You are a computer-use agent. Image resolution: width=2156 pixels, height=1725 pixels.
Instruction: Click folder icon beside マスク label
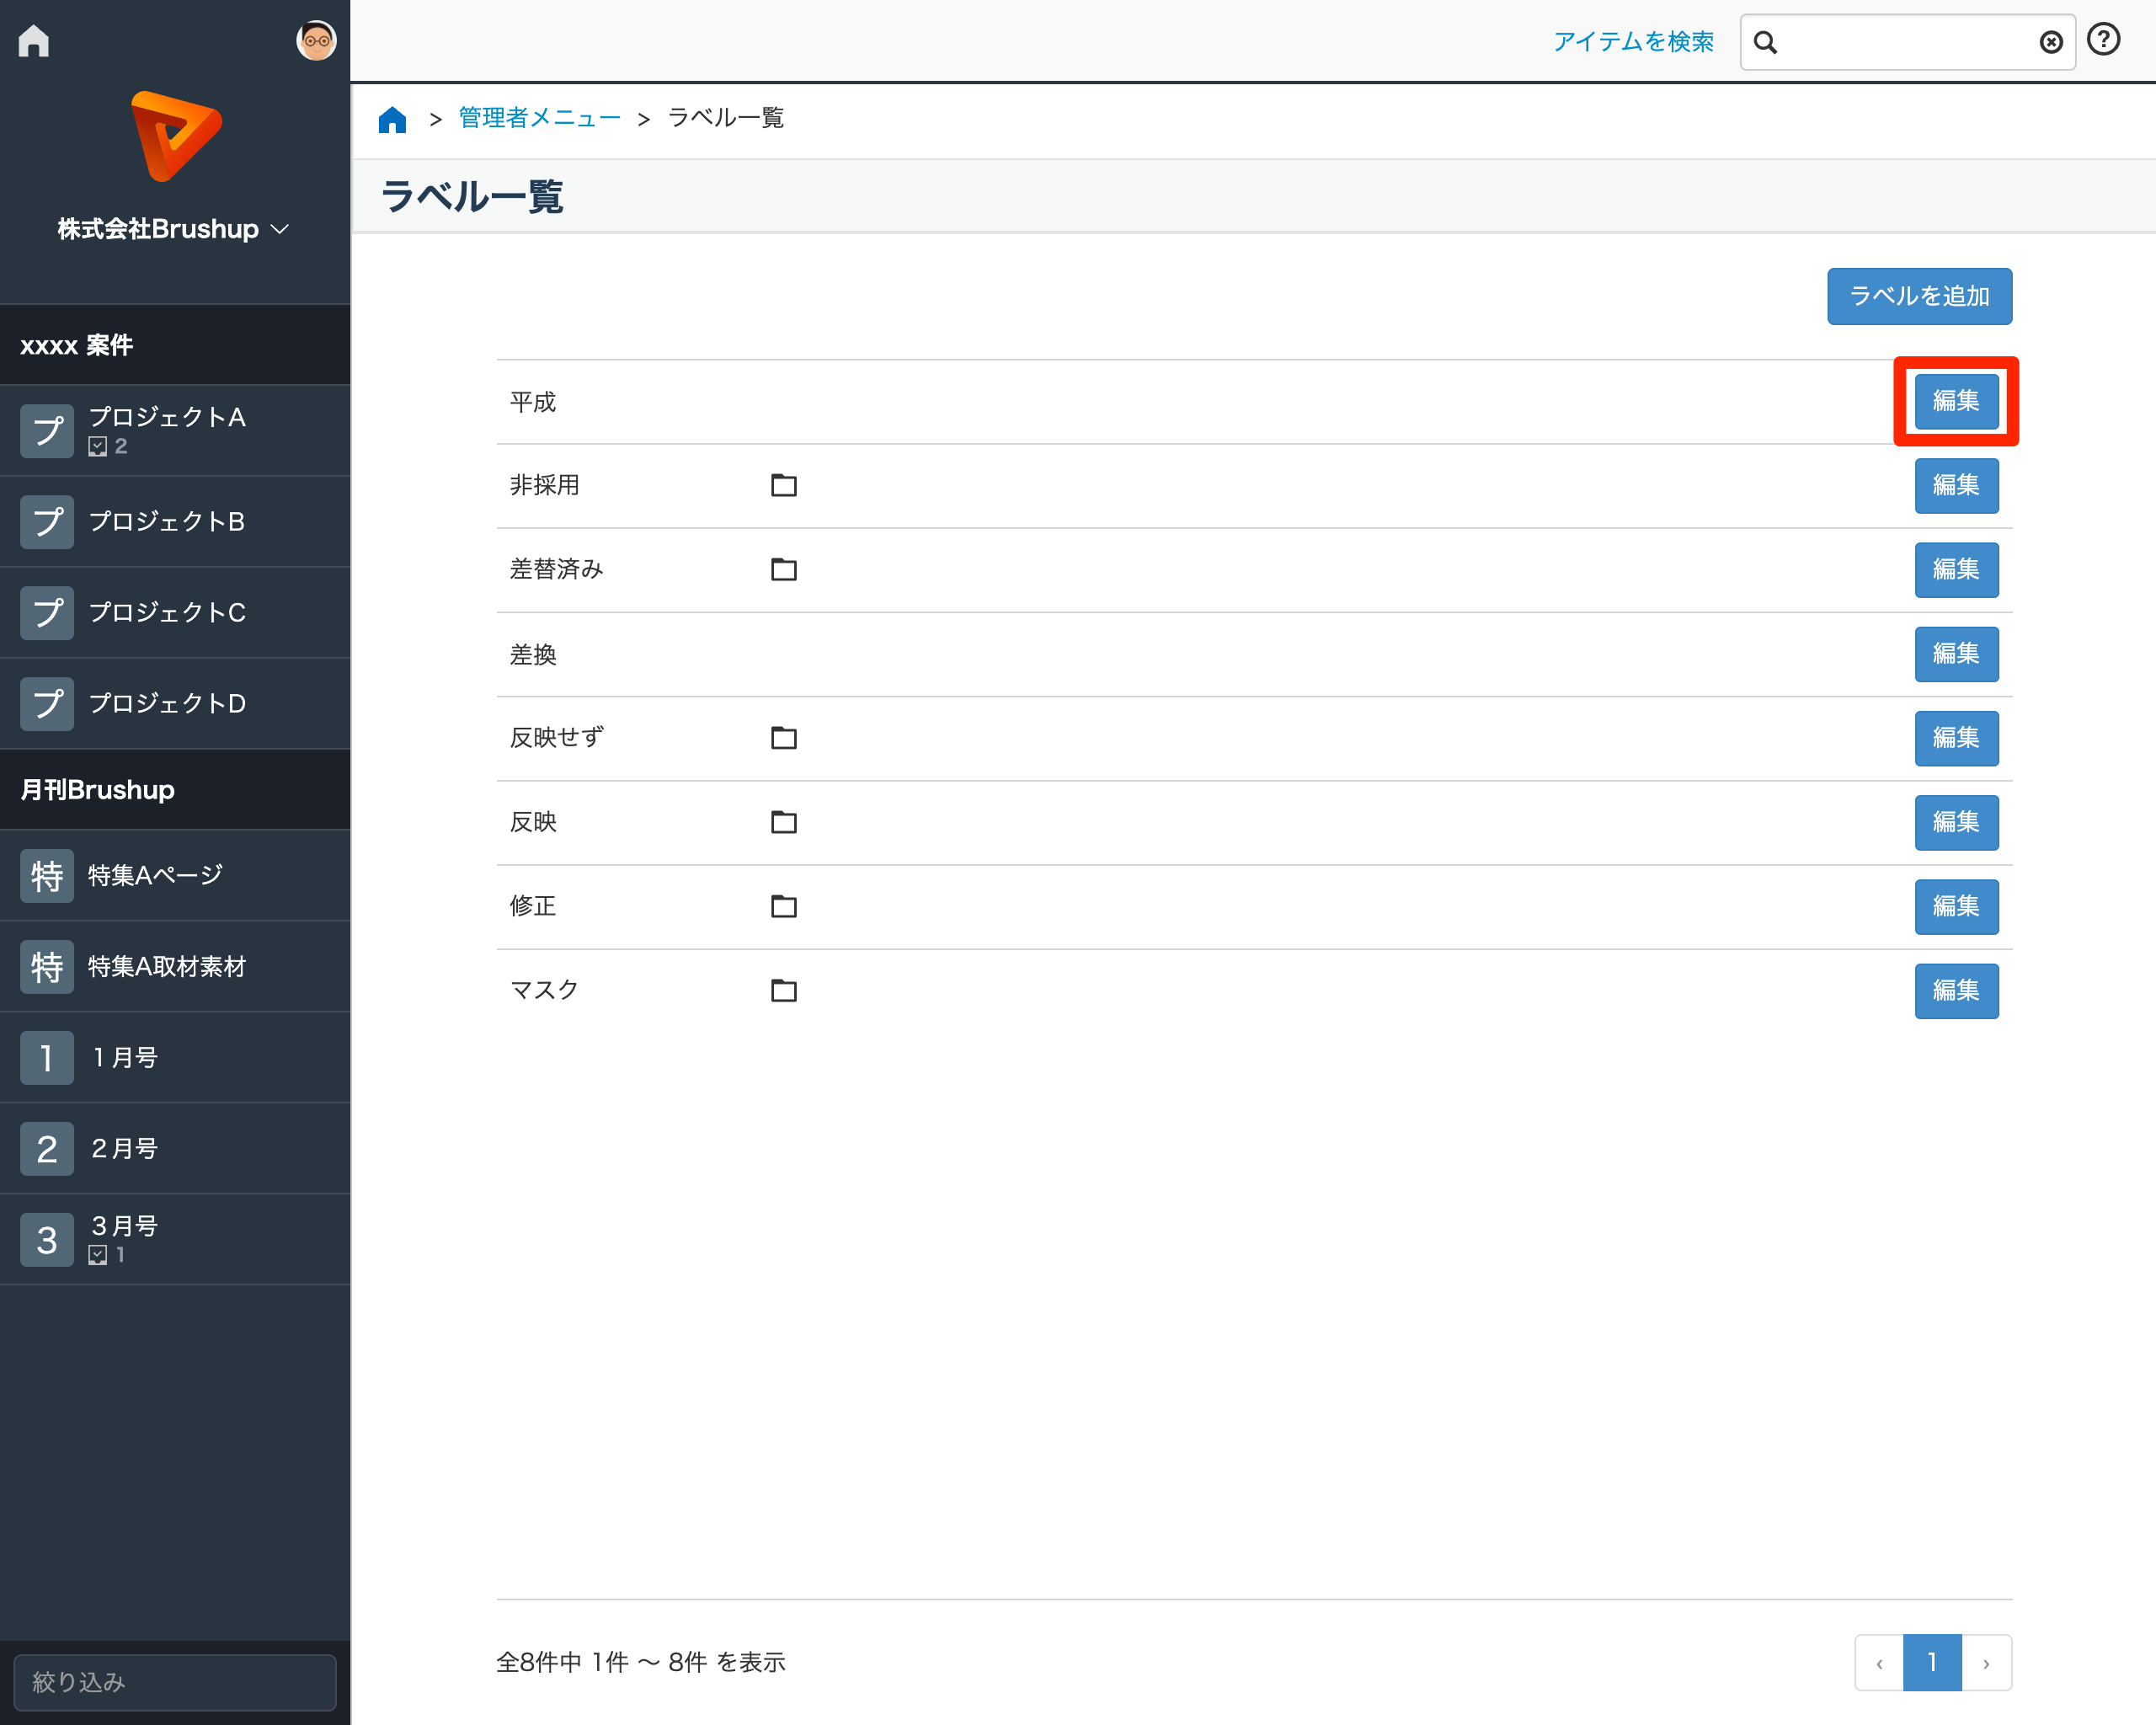(x=784, y=991)
